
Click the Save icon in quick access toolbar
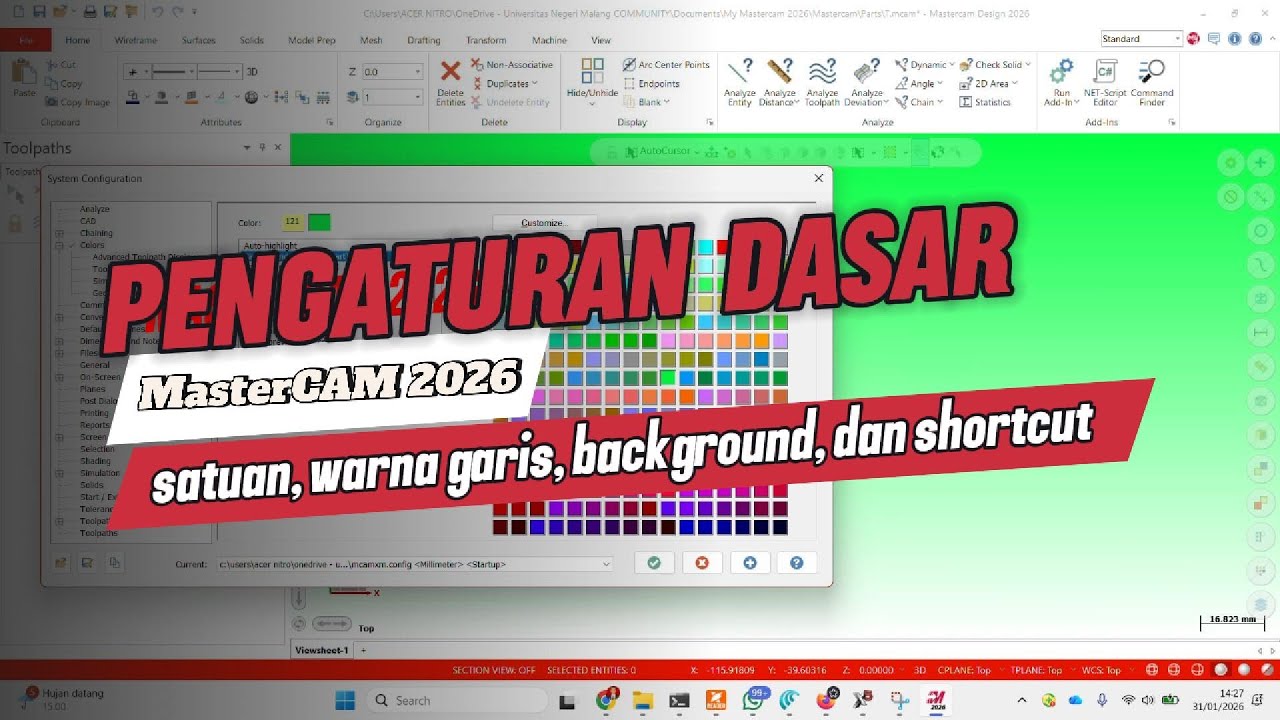40,13
